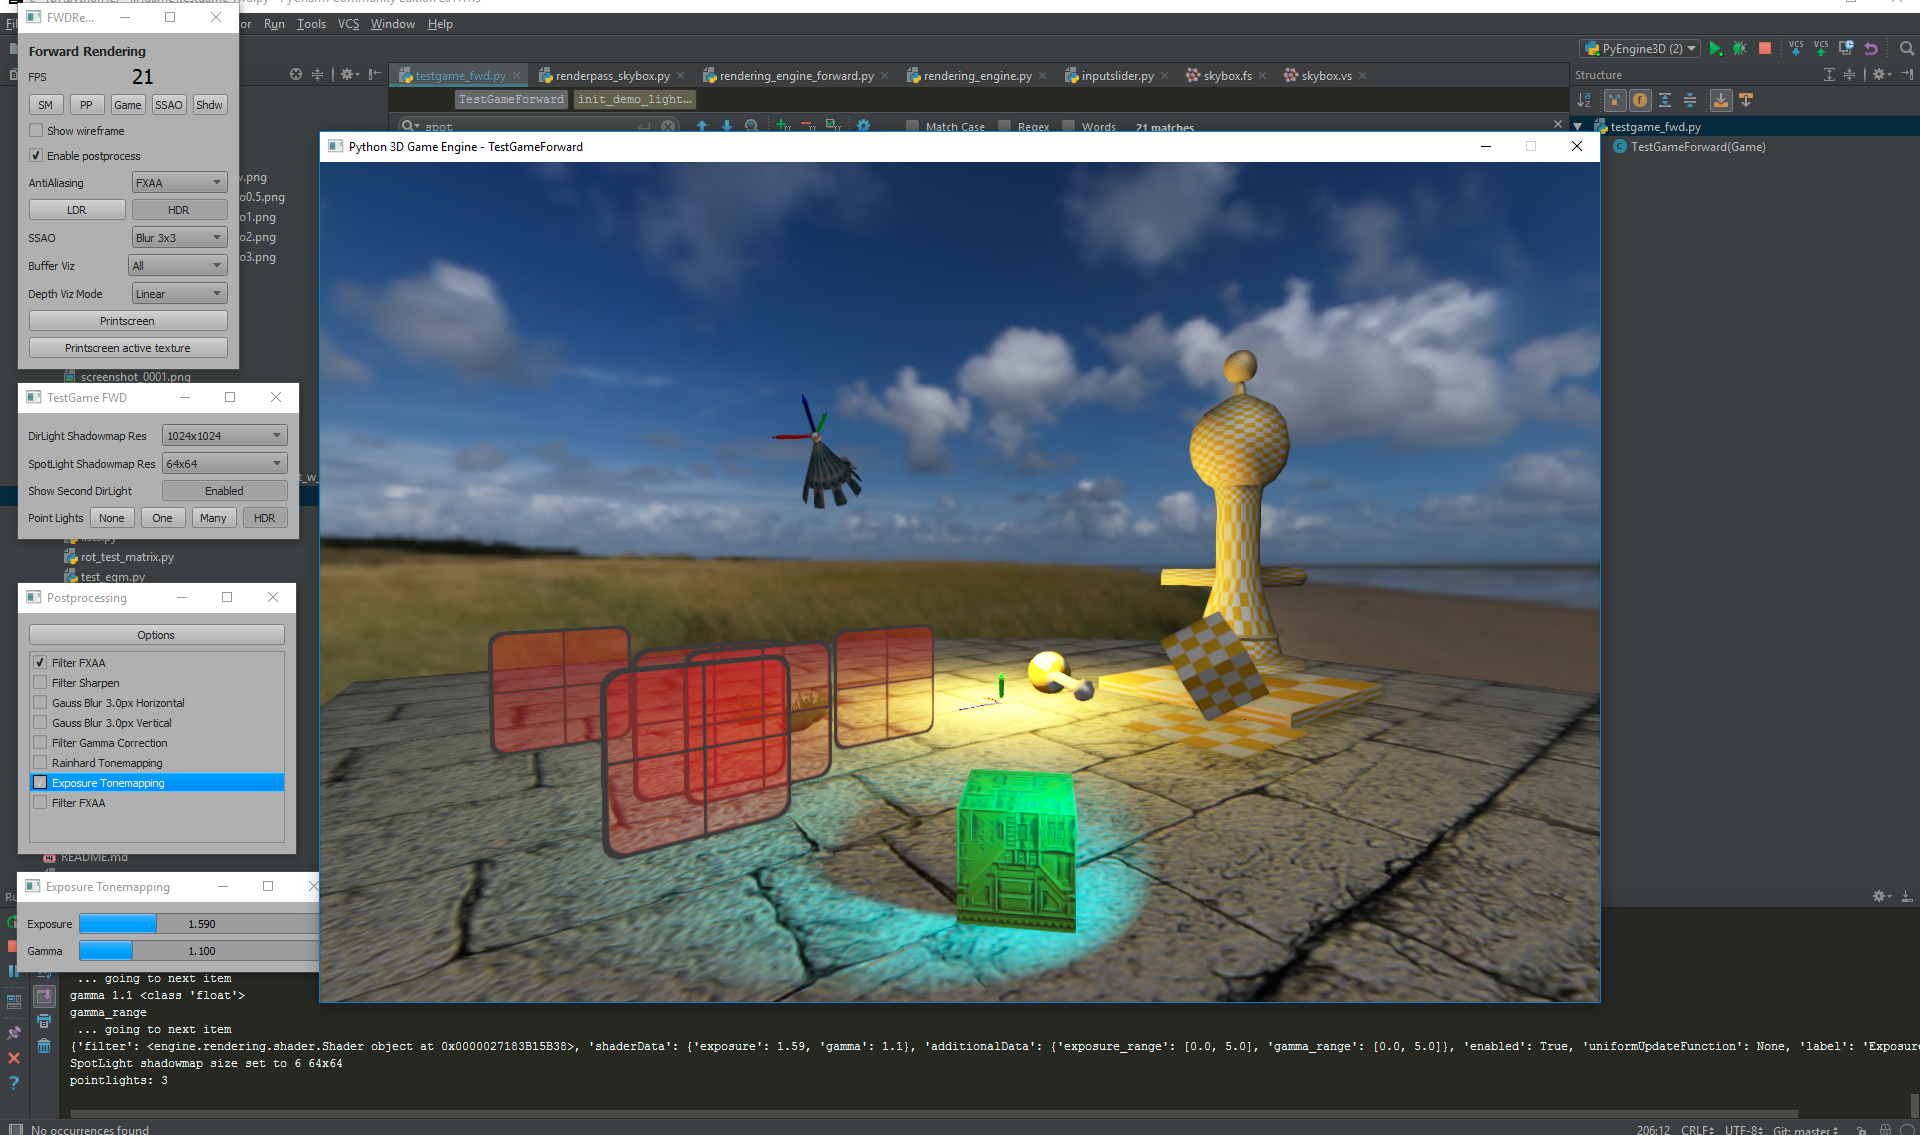Collapse the testgame_fwd.py node in the Structure tree
Viewport: 1920px width, 1135px height.
pyautogui.click(x=1578, y=127)
